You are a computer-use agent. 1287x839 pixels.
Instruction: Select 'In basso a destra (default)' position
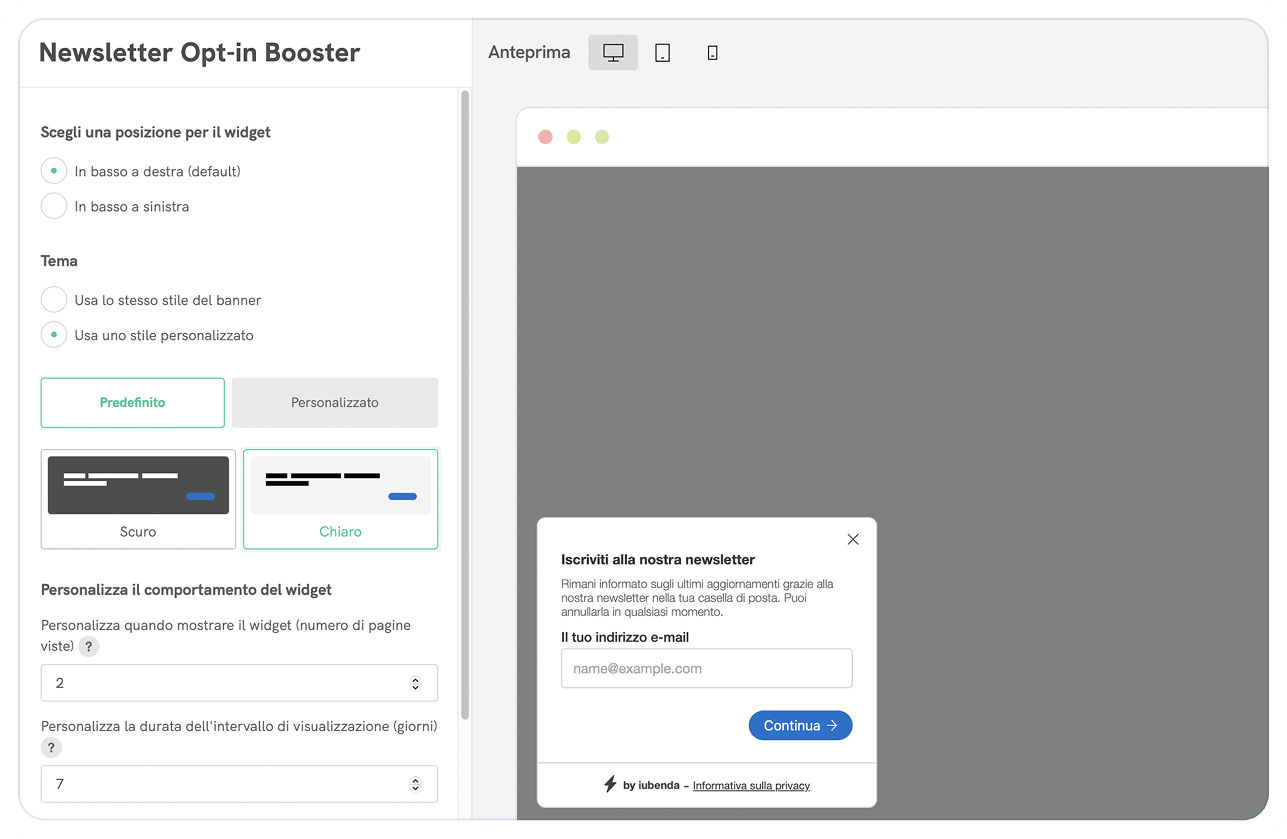pyautogui.click(x=54, y=171)
